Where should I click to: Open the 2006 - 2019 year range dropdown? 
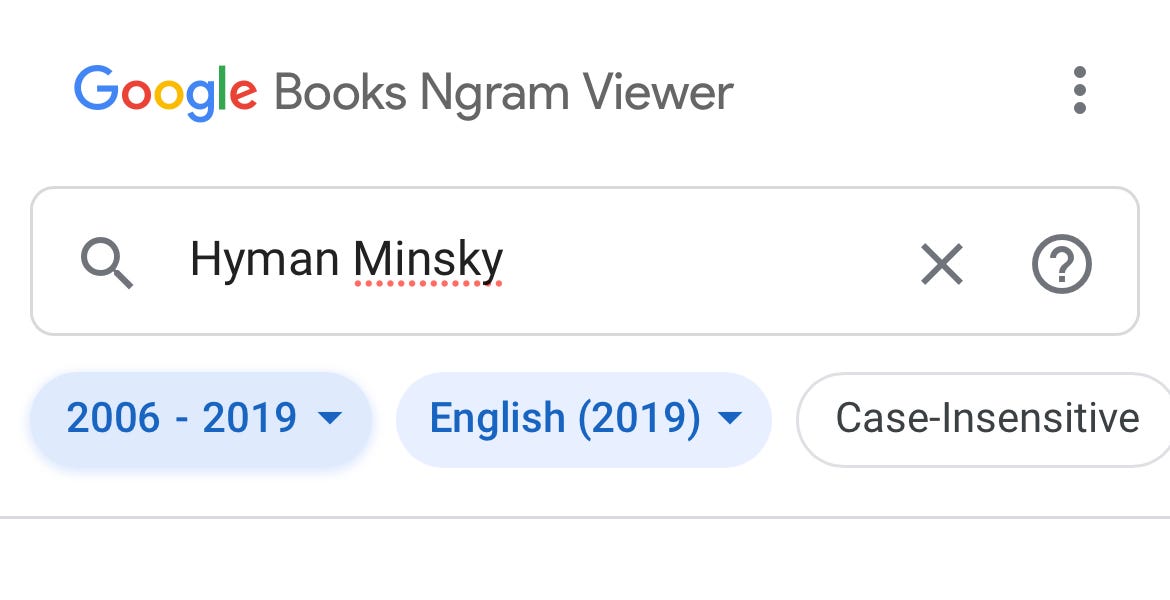coord(200,418)
